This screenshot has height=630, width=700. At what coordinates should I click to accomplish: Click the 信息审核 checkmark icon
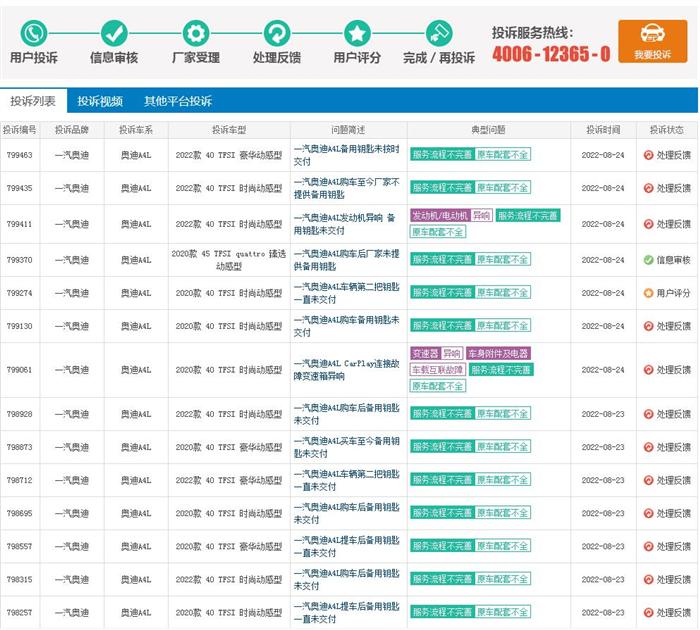pyautogui.click(x=114, y=33)
